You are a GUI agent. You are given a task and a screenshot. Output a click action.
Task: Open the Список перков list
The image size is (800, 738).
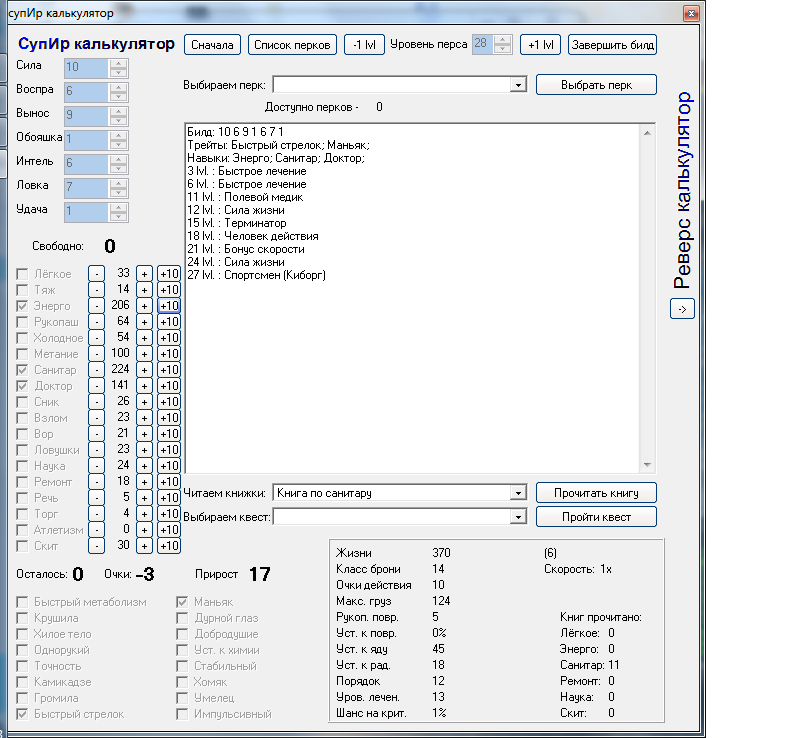292,45
